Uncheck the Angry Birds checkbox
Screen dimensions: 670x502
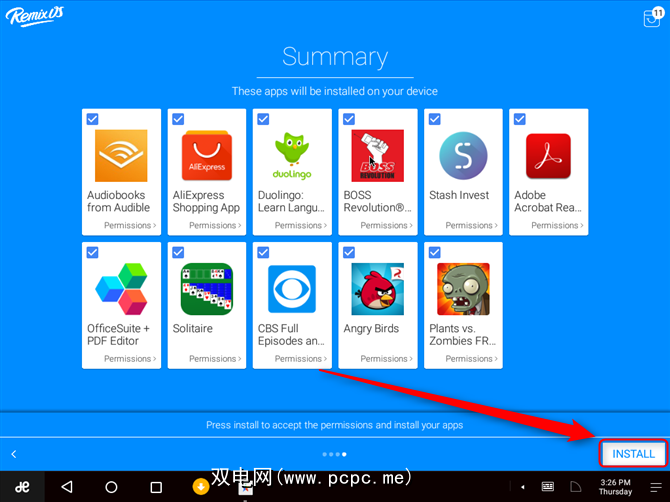coord(349,252)
